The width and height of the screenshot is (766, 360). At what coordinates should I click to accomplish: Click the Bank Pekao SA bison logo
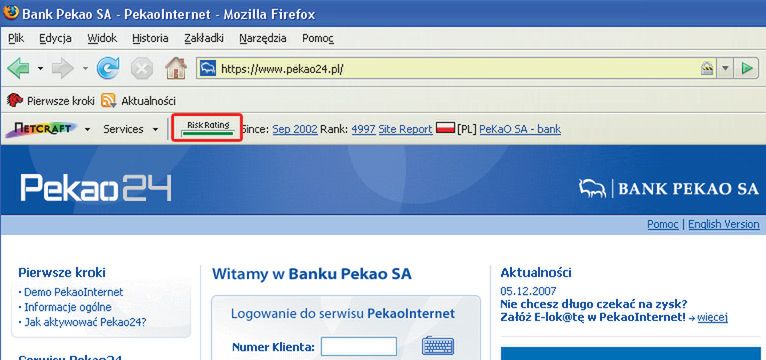coord(592,188)
